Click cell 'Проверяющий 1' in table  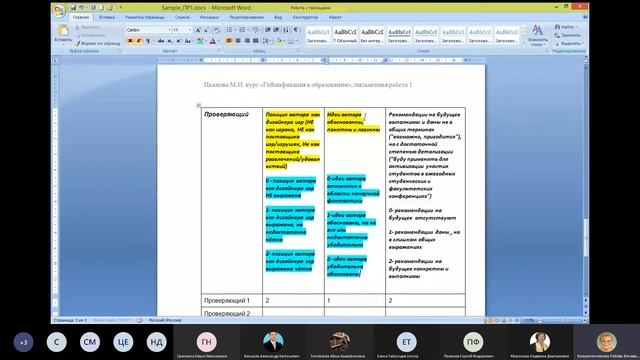pyautogui.click(x=231, y=300)
